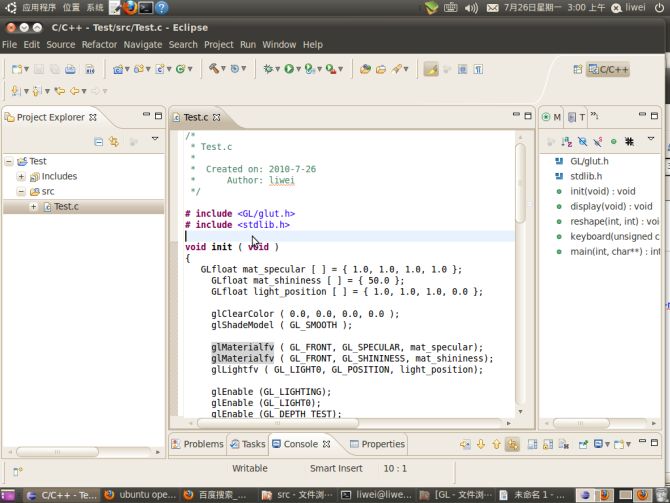Select display(void) : void in Outline
The height and width of the screenshot is (503, 670).
coord(611,206)
